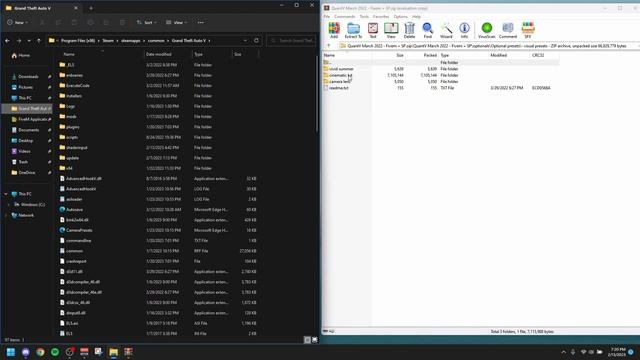Click Extract To in WinRAR toolbar

click(x=353, y=30)
